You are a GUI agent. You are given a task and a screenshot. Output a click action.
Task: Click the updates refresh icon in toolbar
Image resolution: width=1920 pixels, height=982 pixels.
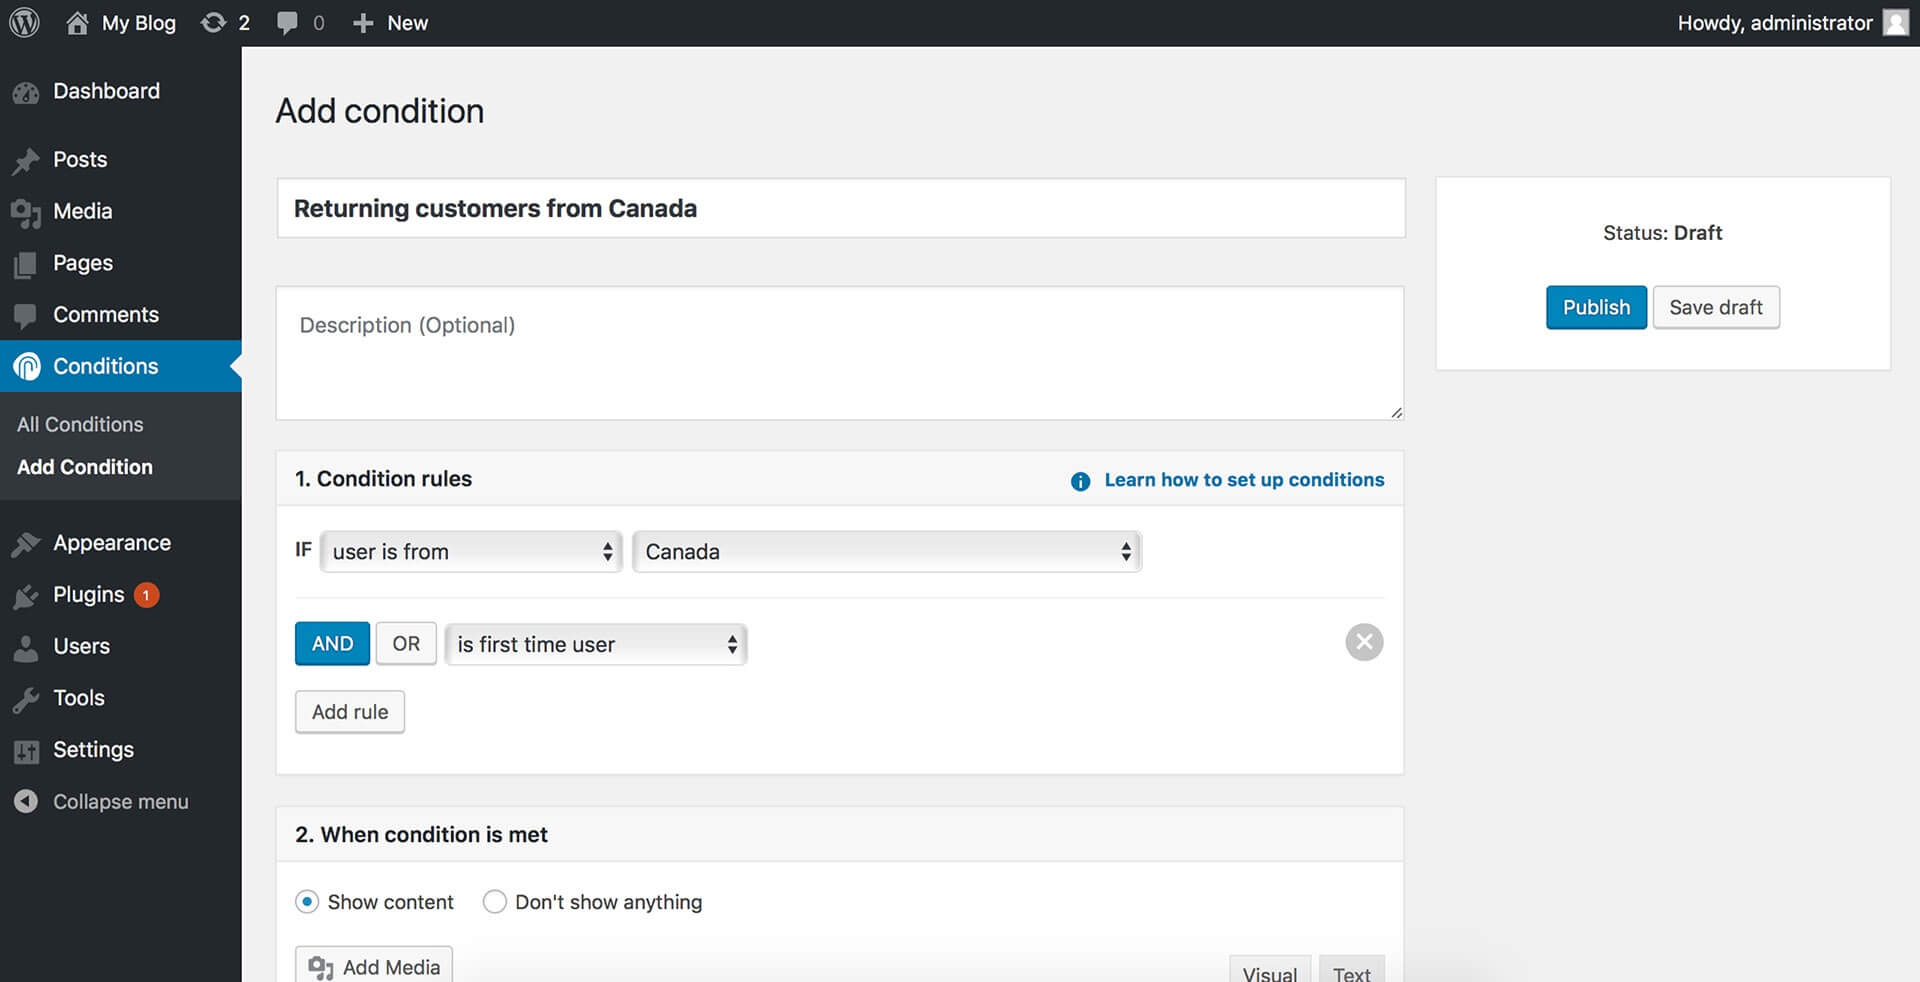(213, 22)
